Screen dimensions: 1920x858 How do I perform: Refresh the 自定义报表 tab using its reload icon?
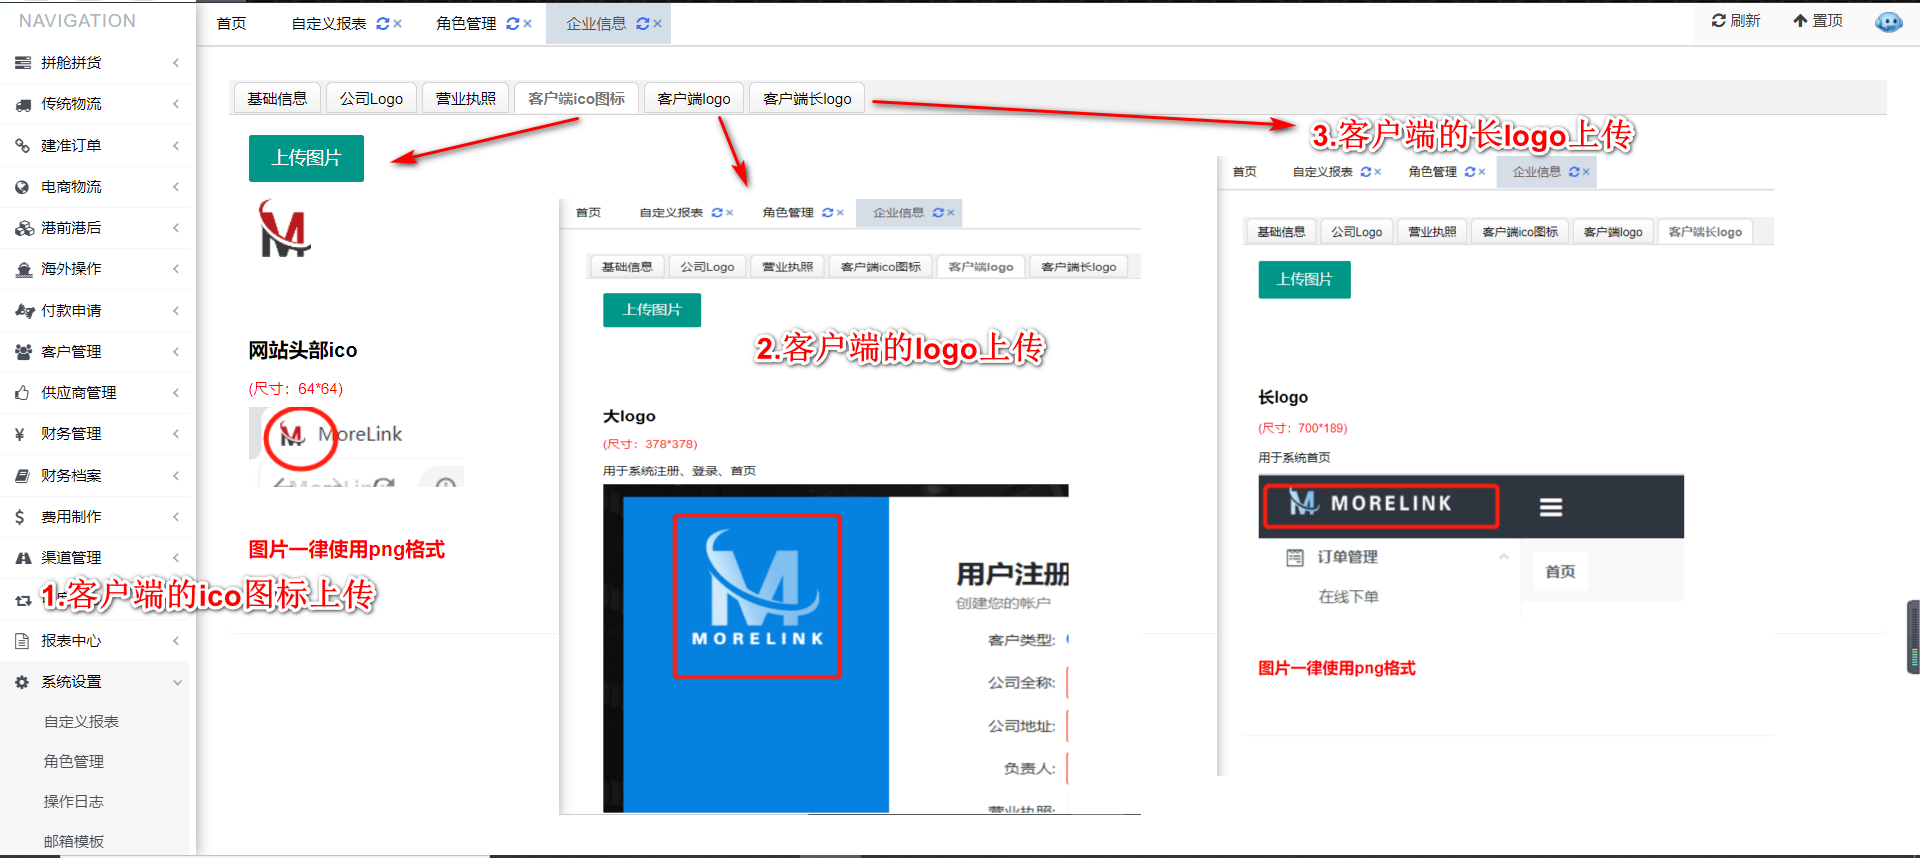(x=382, y=24)
